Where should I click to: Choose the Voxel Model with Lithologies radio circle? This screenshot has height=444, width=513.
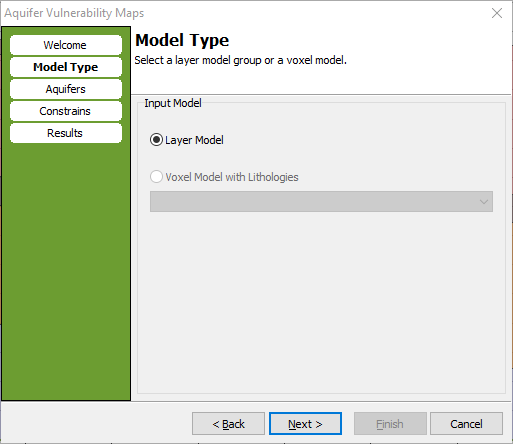tap(156, 177)
